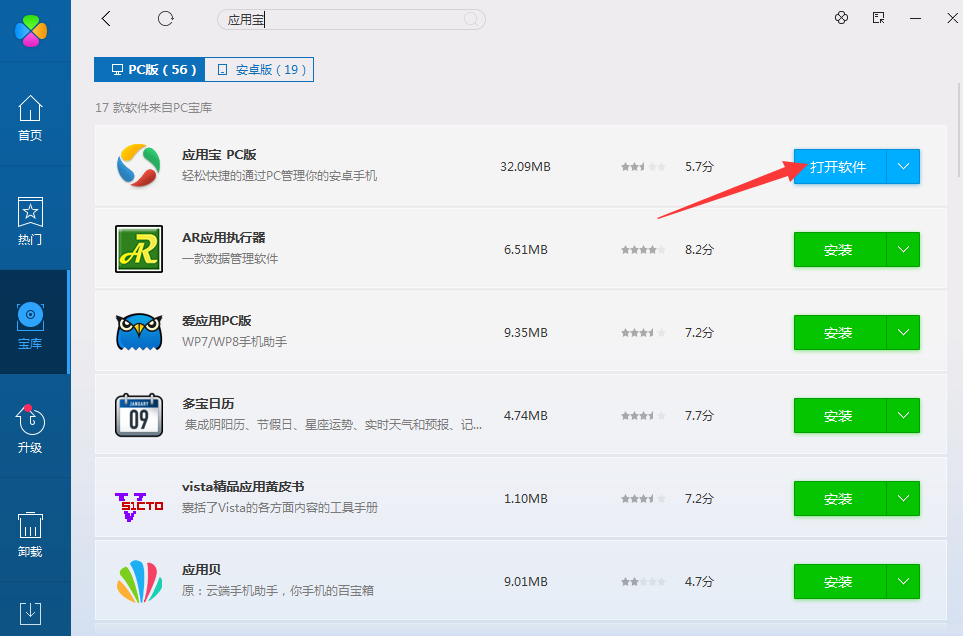Click the search field containing 应用宝
Screen dimensions: 963x636
click(340, 19)
